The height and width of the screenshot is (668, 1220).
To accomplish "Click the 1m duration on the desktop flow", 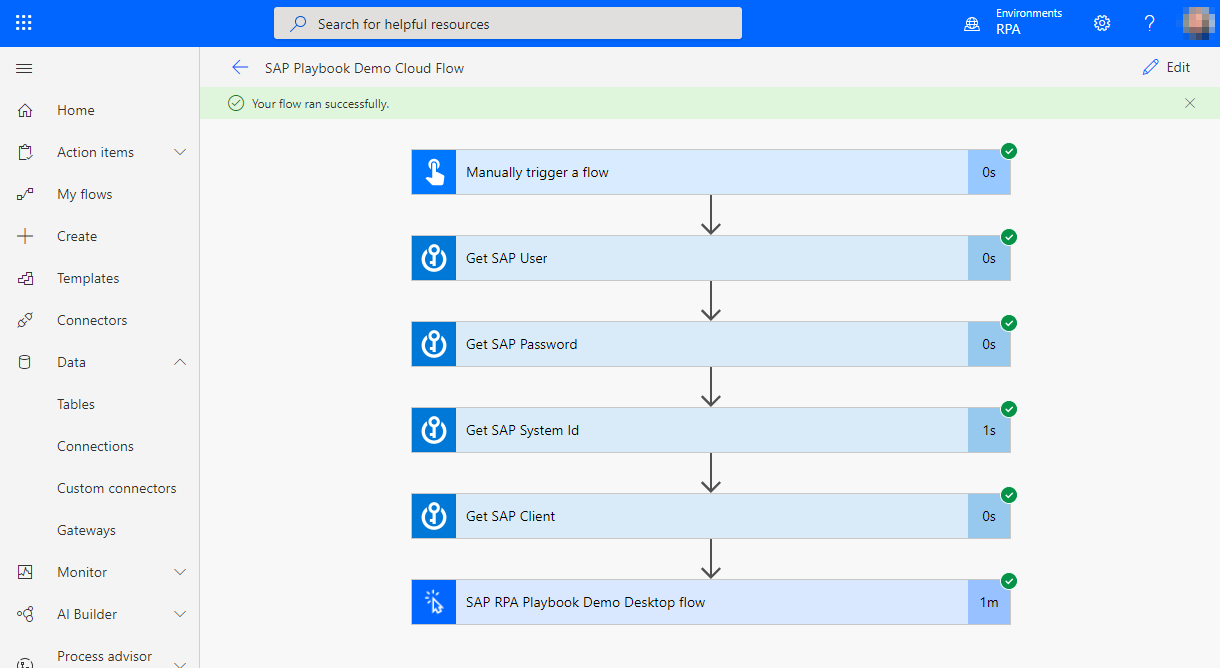I will click(x=989, y=602).
